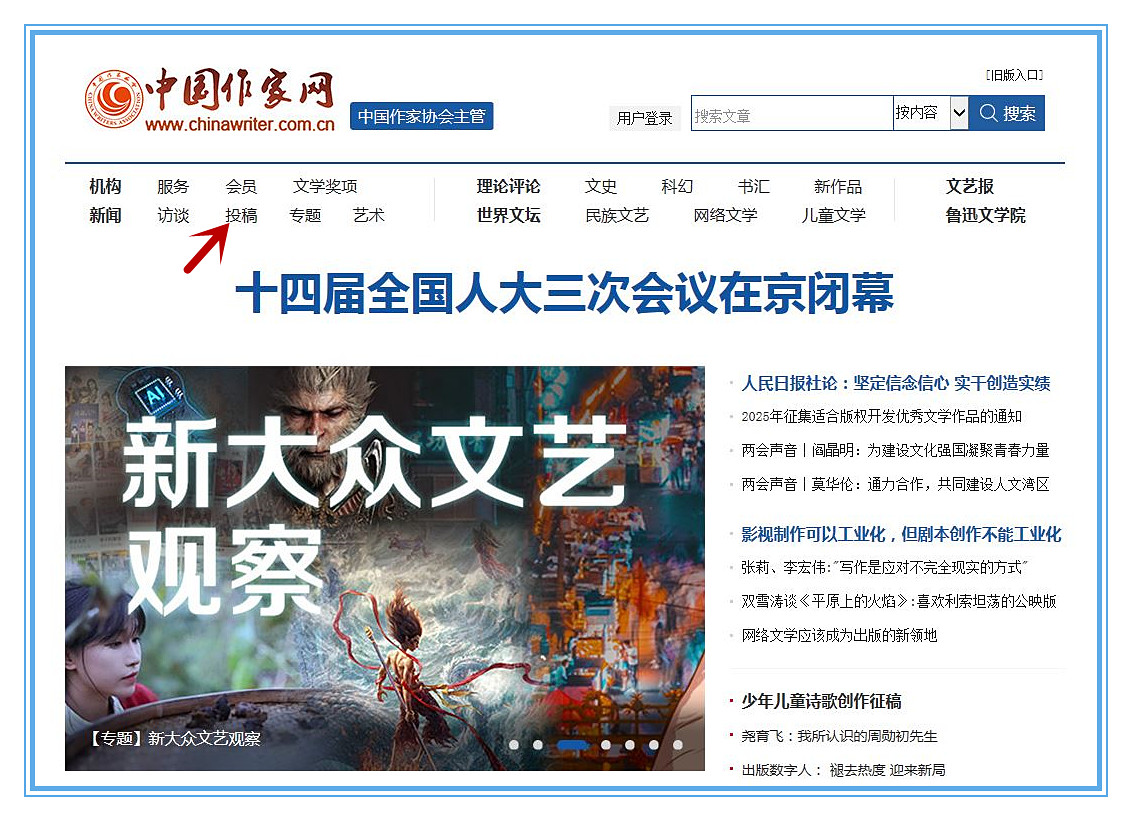Click the 新大众文艺观察 carousel banner image

[384, 560]
